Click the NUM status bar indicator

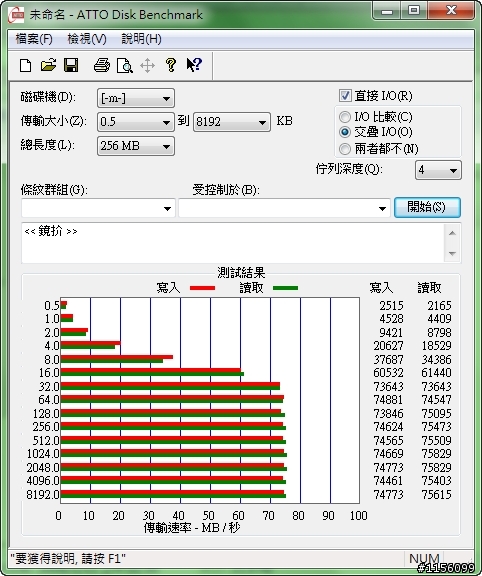coord(424,559)
